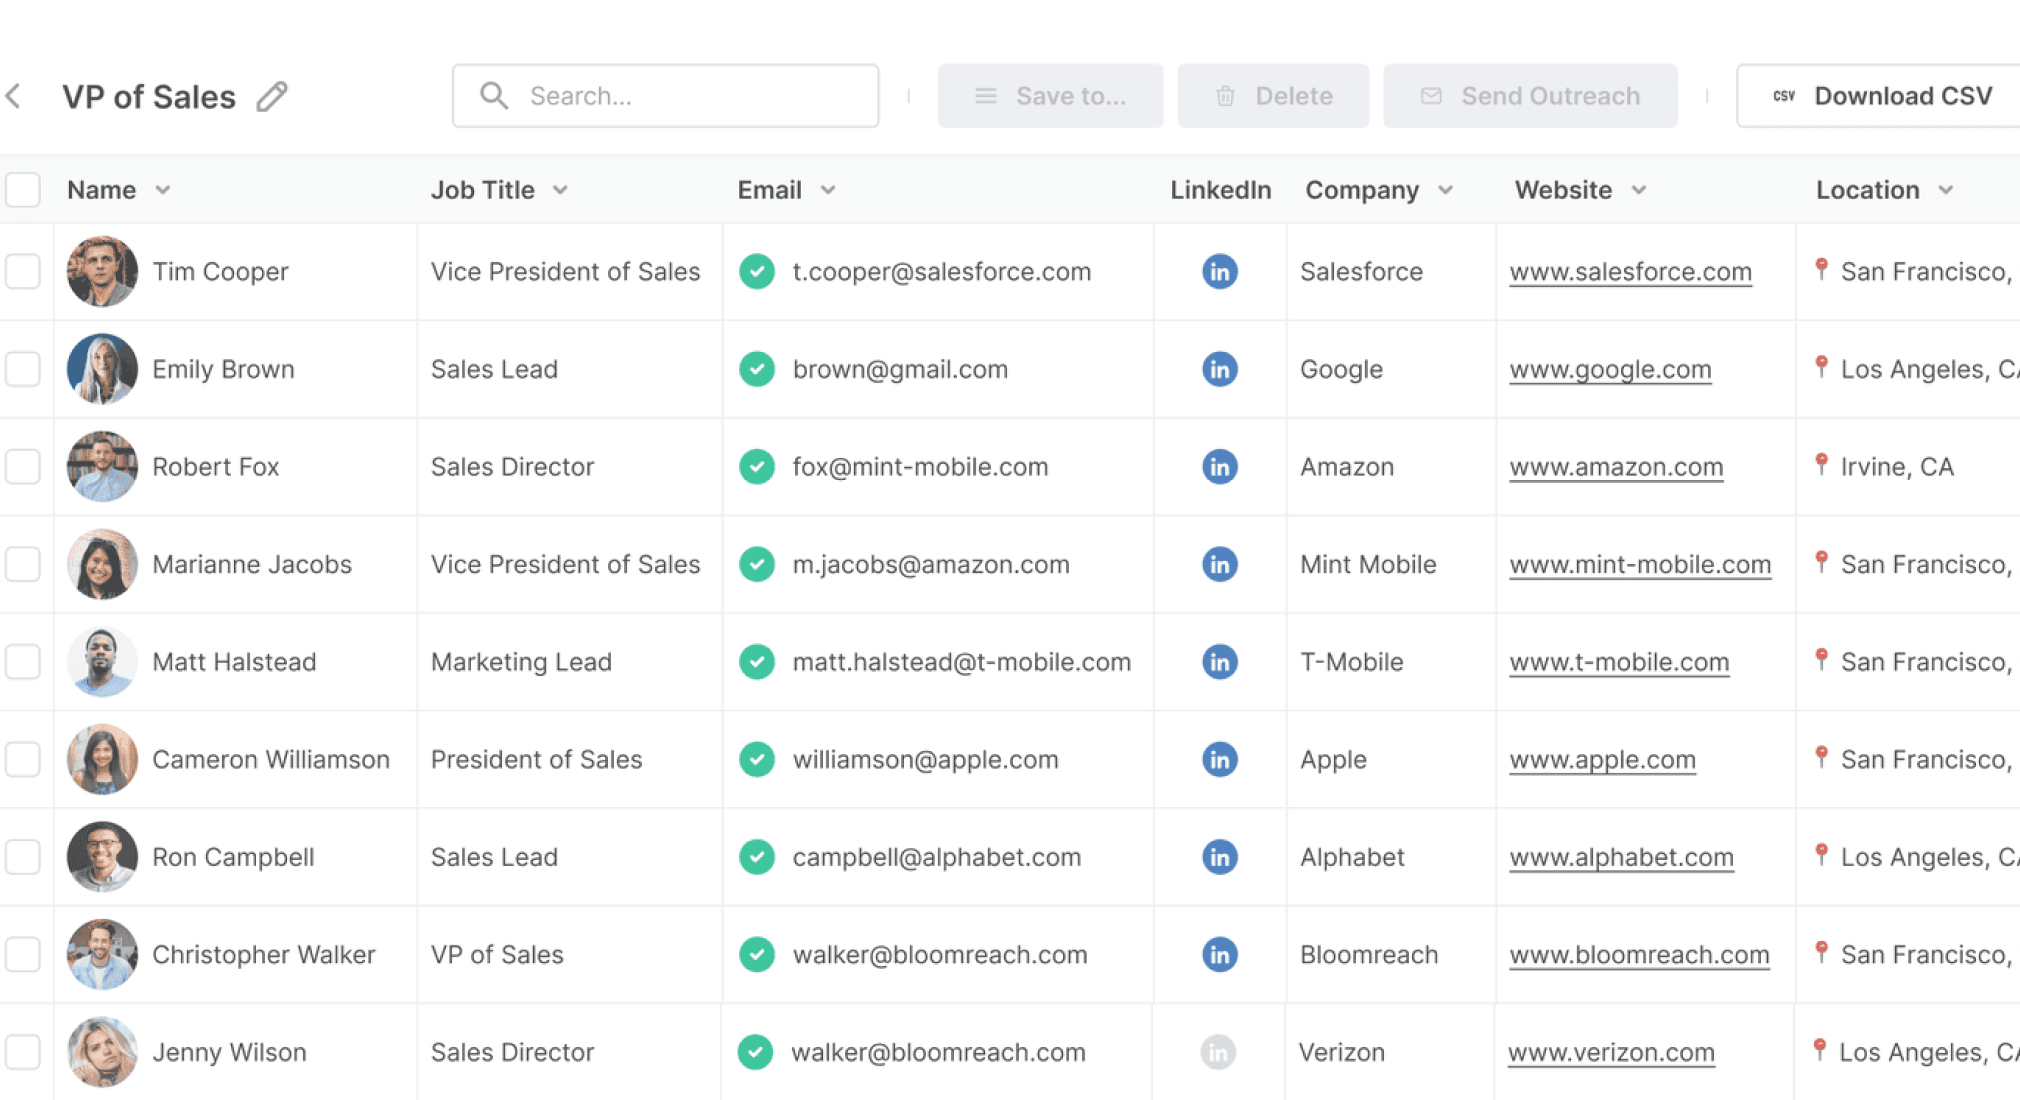Click location pin in Ron Campbell's row

pos(1822,855)
